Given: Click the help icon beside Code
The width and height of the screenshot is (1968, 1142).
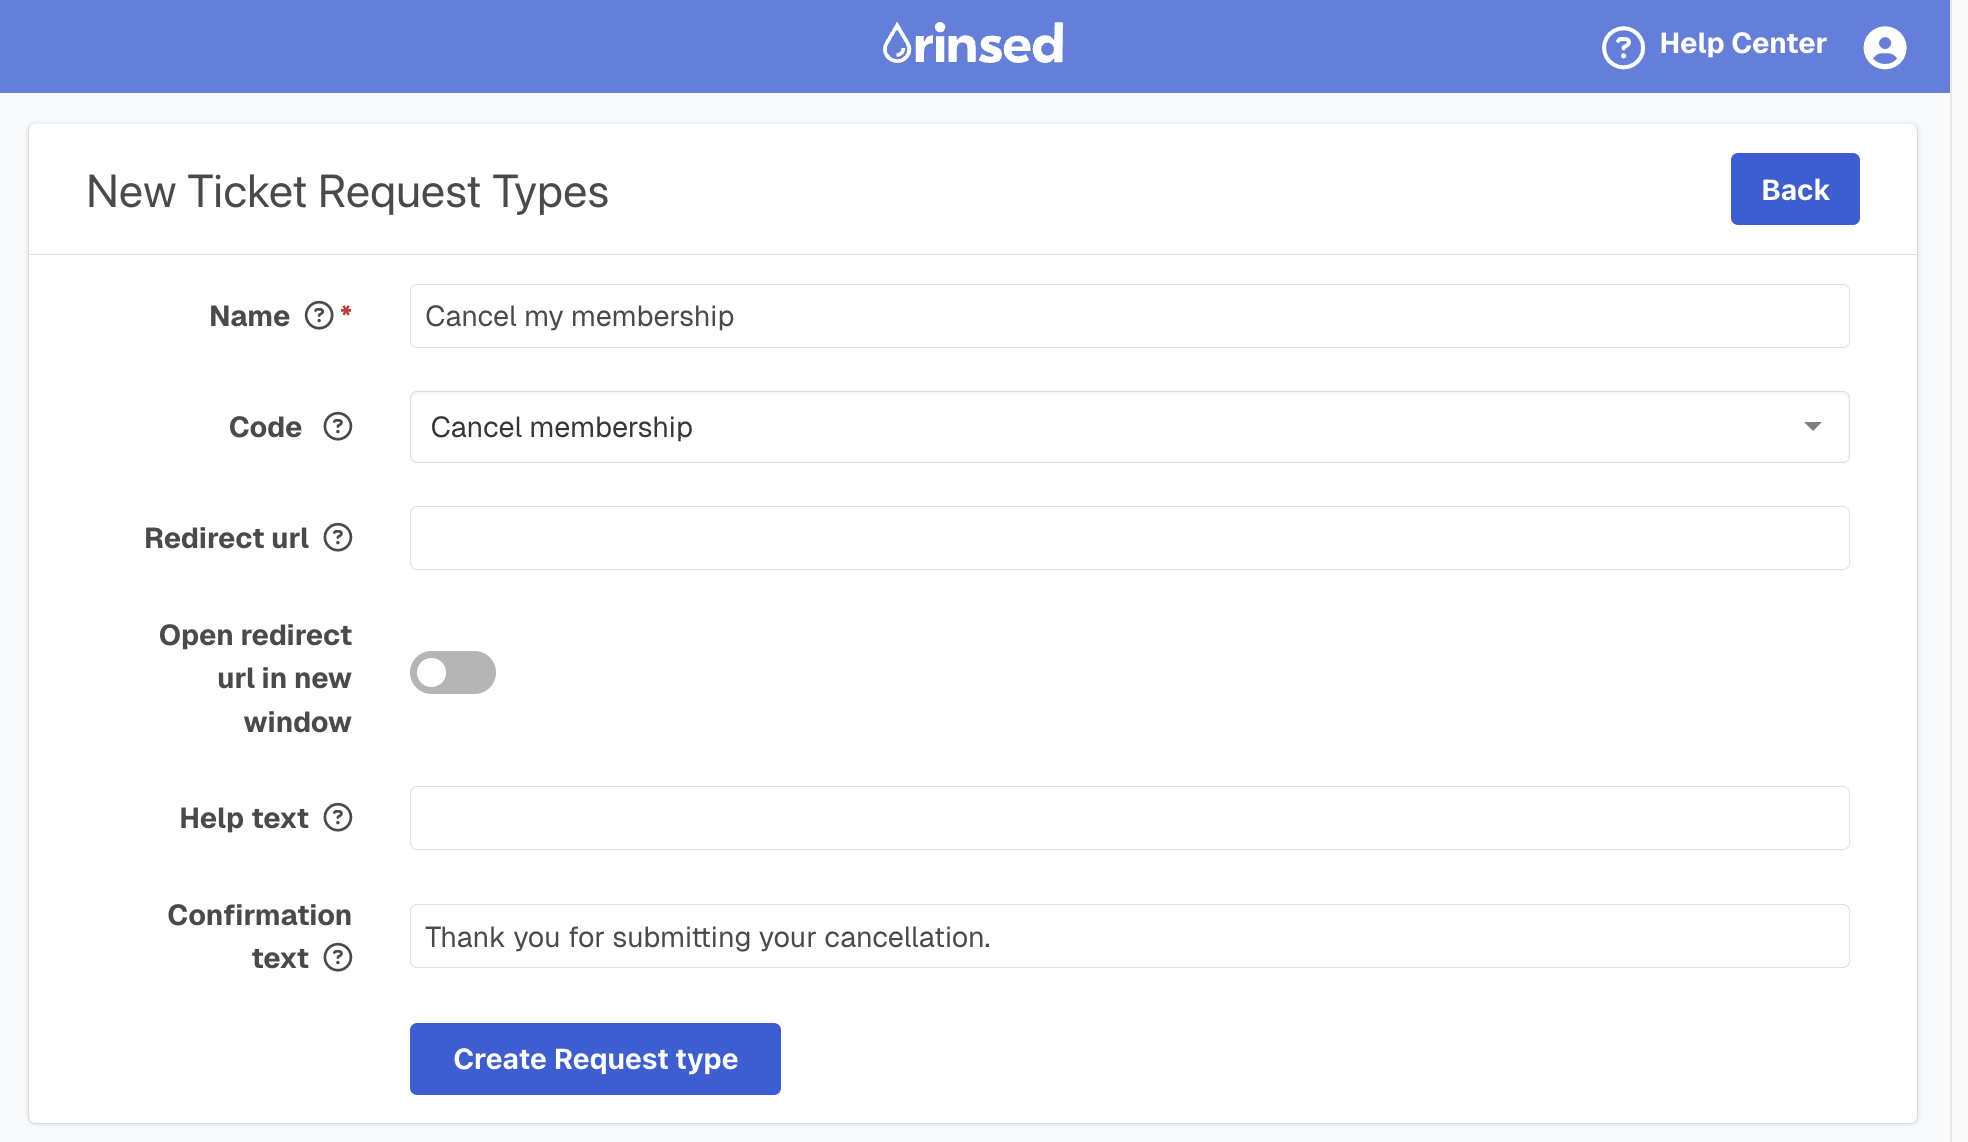Looking at the screenshot, I should click(338, 427).
